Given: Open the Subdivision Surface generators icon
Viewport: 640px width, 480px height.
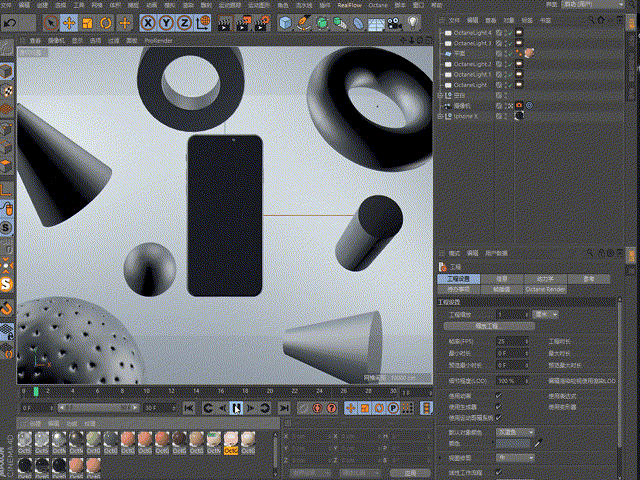Looking at the screenshot, I should tap(322, 23).
